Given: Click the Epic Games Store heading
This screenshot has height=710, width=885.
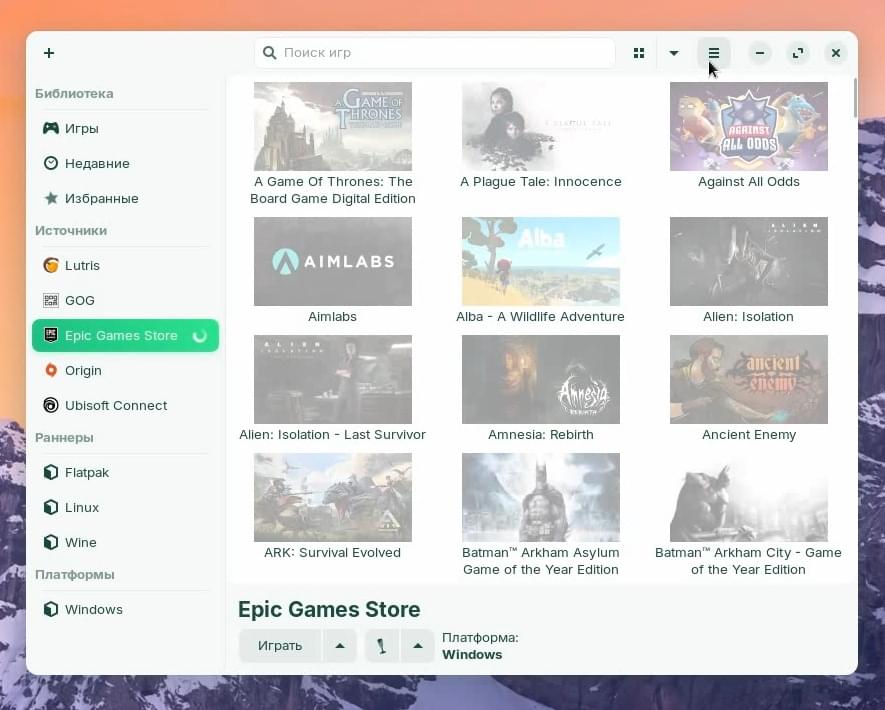Looking at the screenshot, I should click(x=329, y=610).
